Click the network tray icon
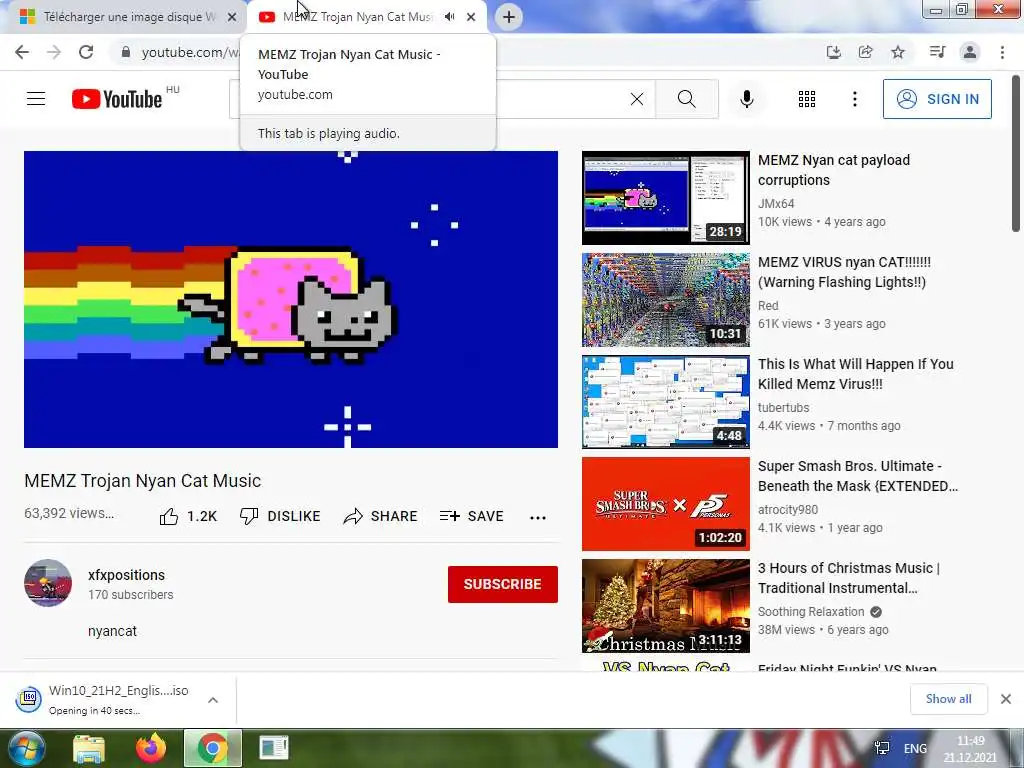The width and height of the screenshot is (1024, 768). 882,748
